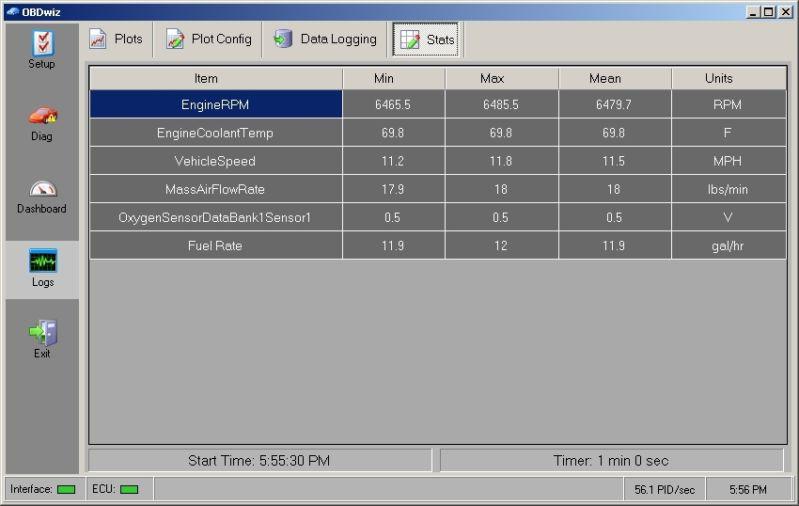Viewport: 799px width, 506px height.
Task: Select the OxygenSensorDataBank1Sensor1 row
Action: coord(216,217)
